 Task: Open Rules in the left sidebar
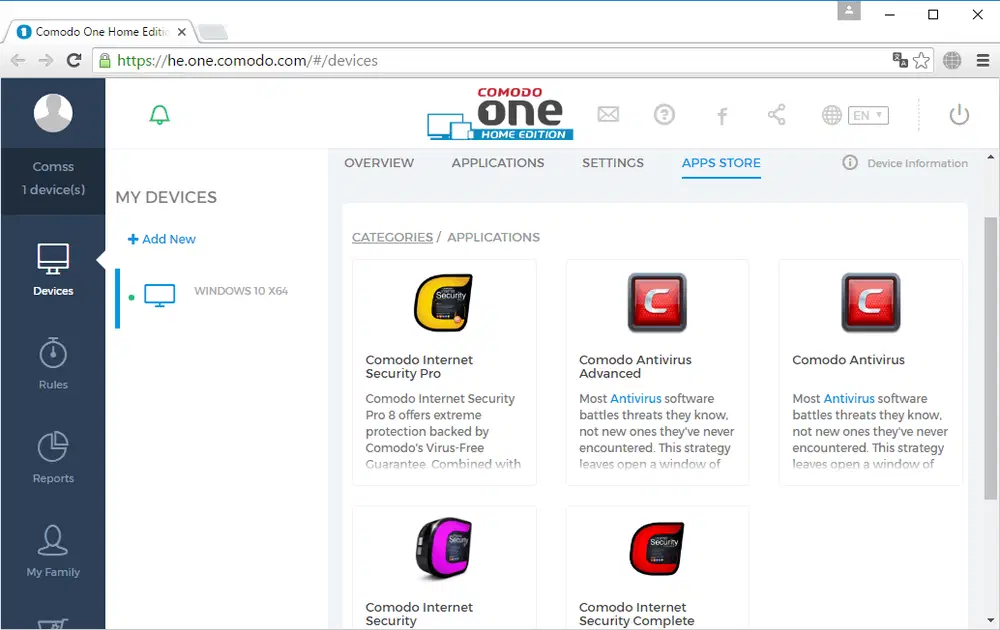click(x=53, y=363)
